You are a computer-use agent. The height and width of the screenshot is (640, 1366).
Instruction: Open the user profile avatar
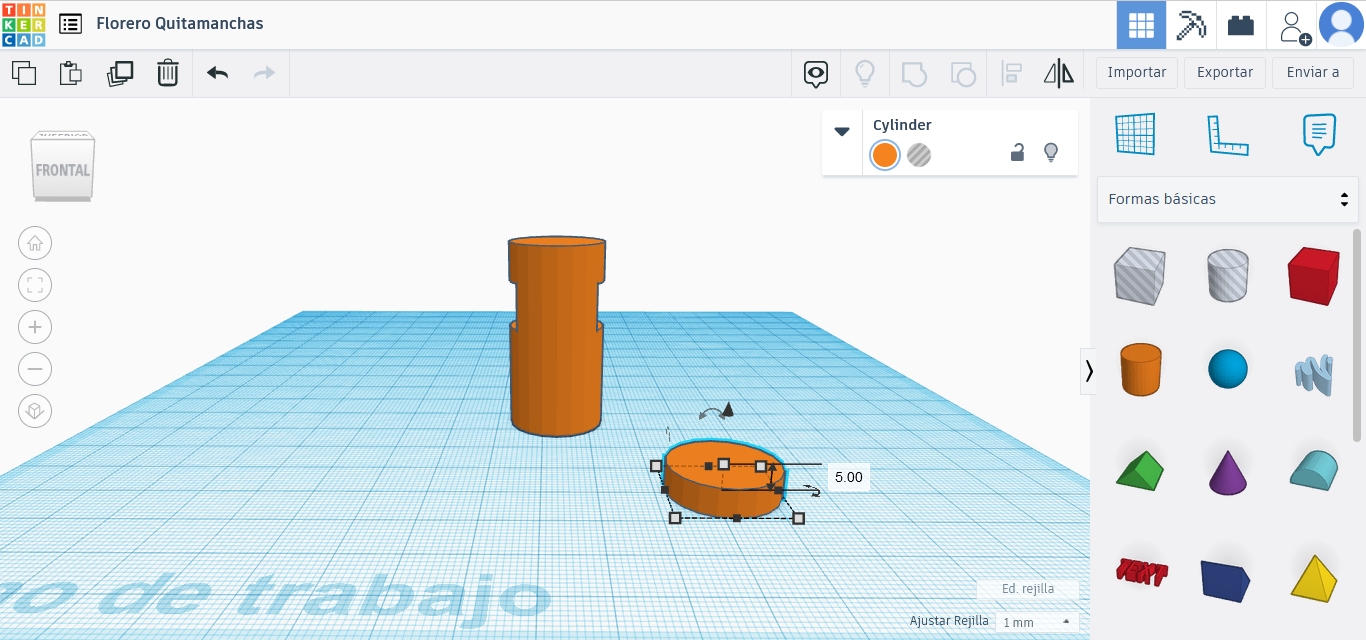click(1341, 25)
